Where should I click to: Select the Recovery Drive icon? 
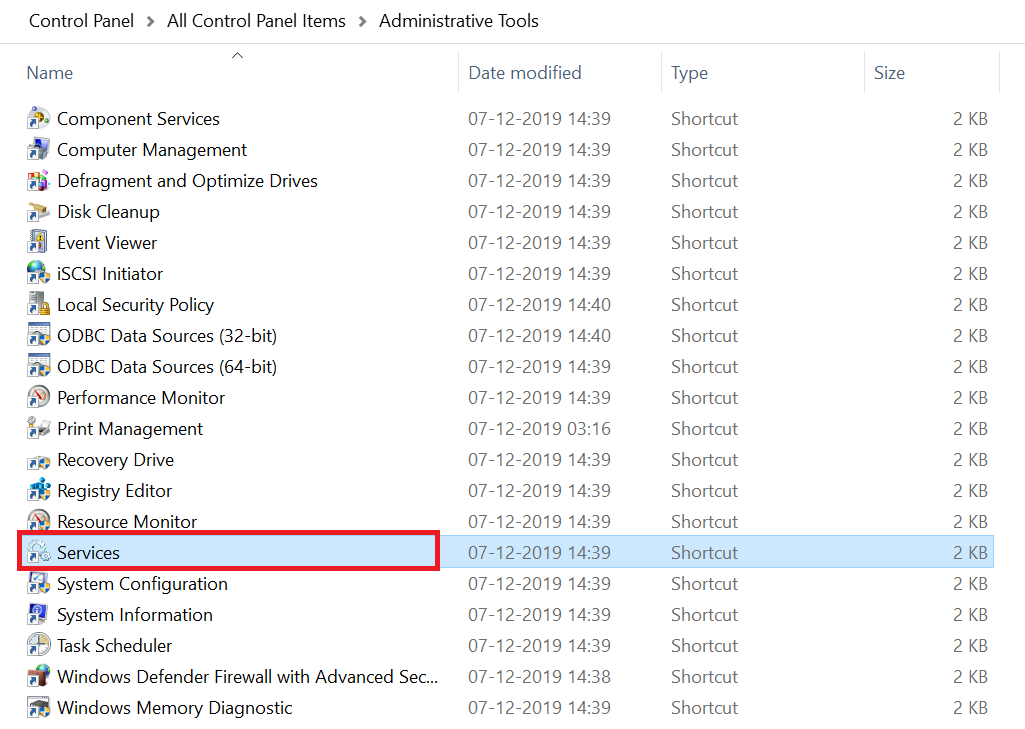(x=39, y=461)
